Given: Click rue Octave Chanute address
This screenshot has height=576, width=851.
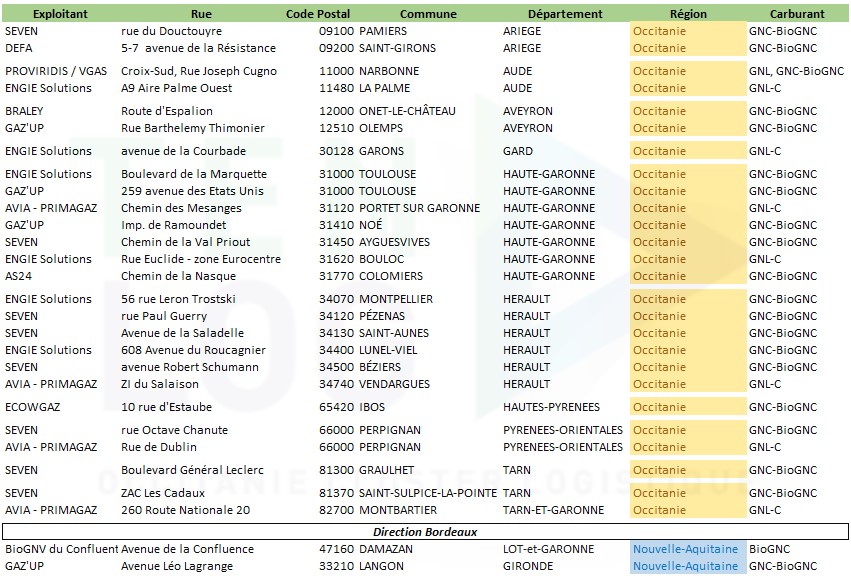Looking at the screenshot, I should tap(174, 431).
